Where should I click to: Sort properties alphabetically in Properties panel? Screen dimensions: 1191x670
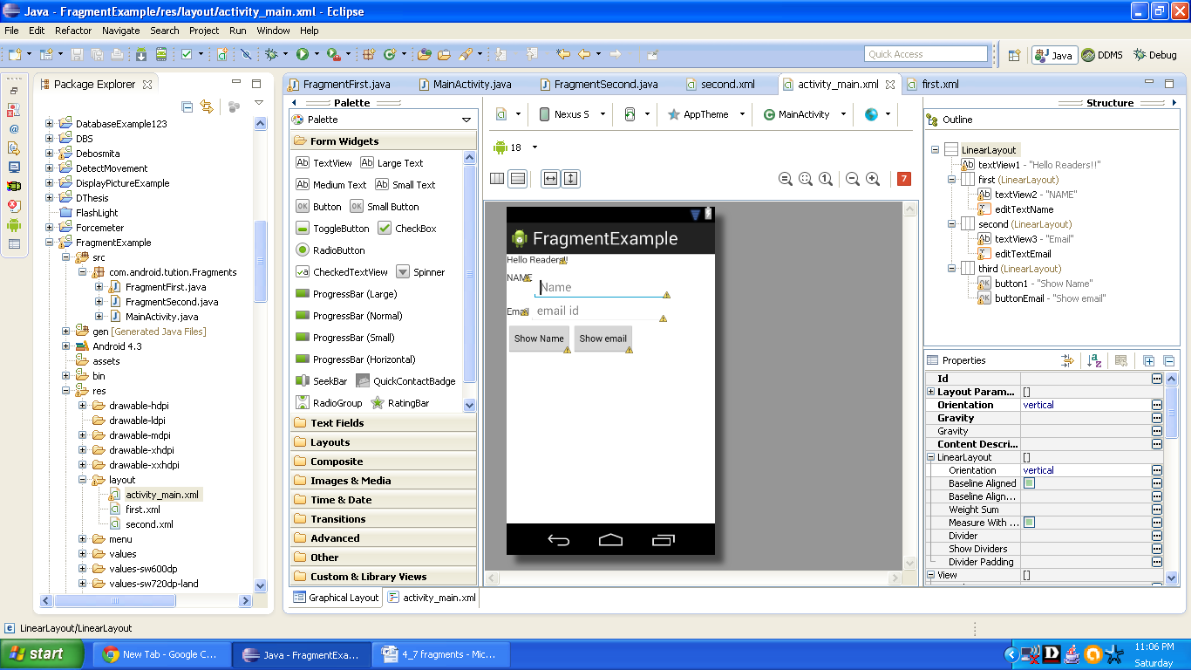(1095, 360)
